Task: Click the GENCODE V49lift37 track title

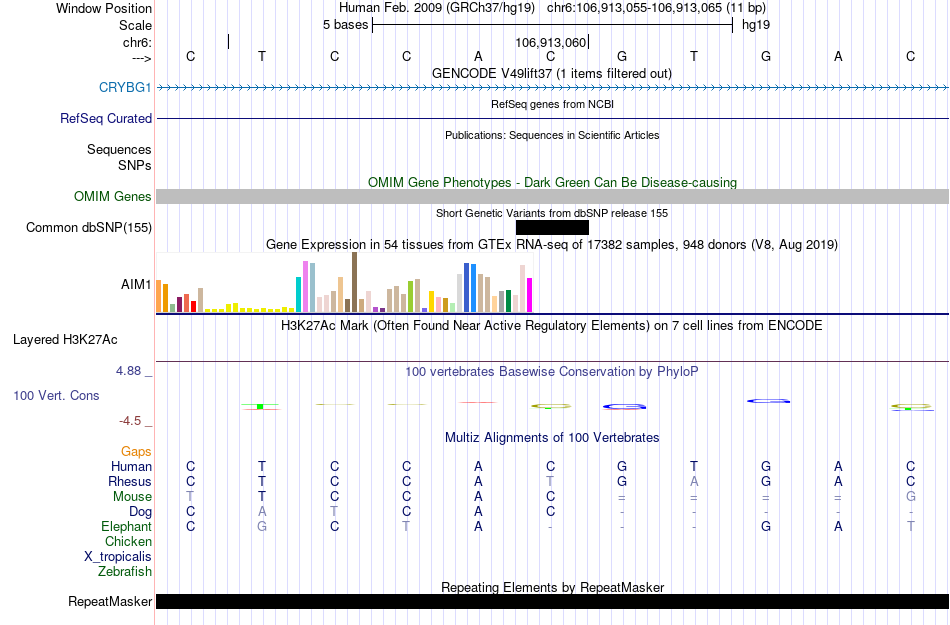Action: pyautogui.click(x=552, y=74)
